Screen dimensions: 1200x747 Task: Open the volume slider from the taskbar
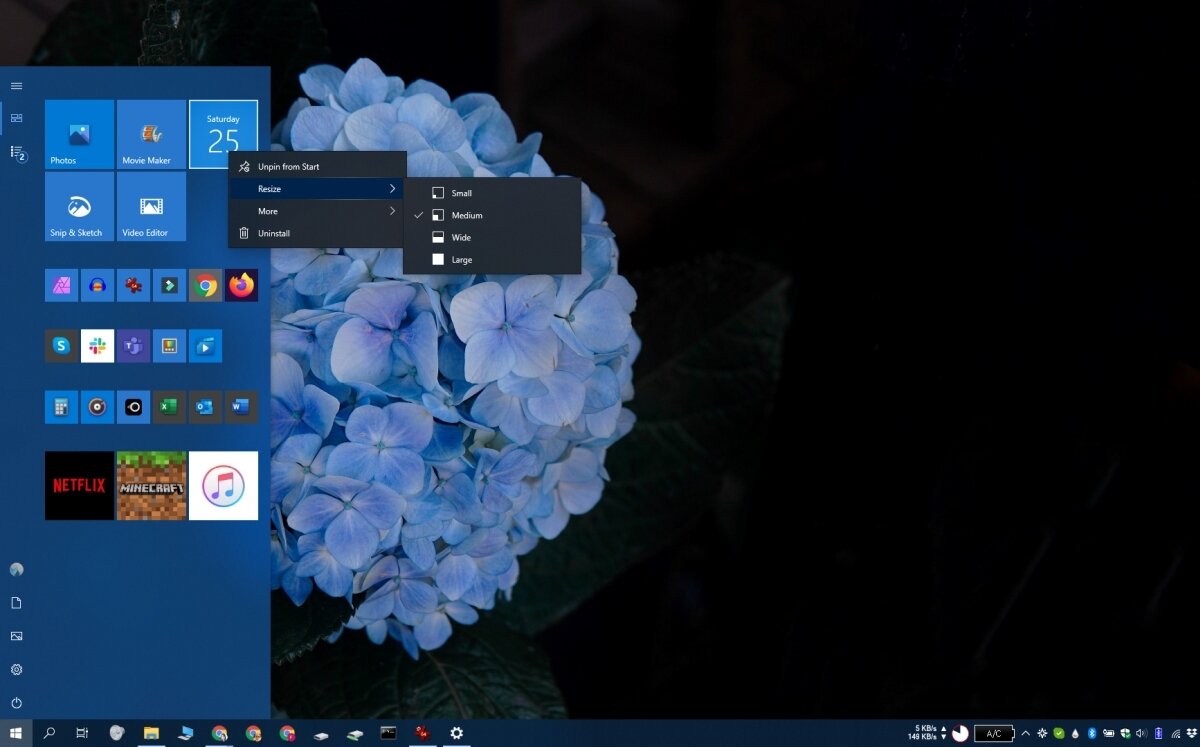[1140, 733]
